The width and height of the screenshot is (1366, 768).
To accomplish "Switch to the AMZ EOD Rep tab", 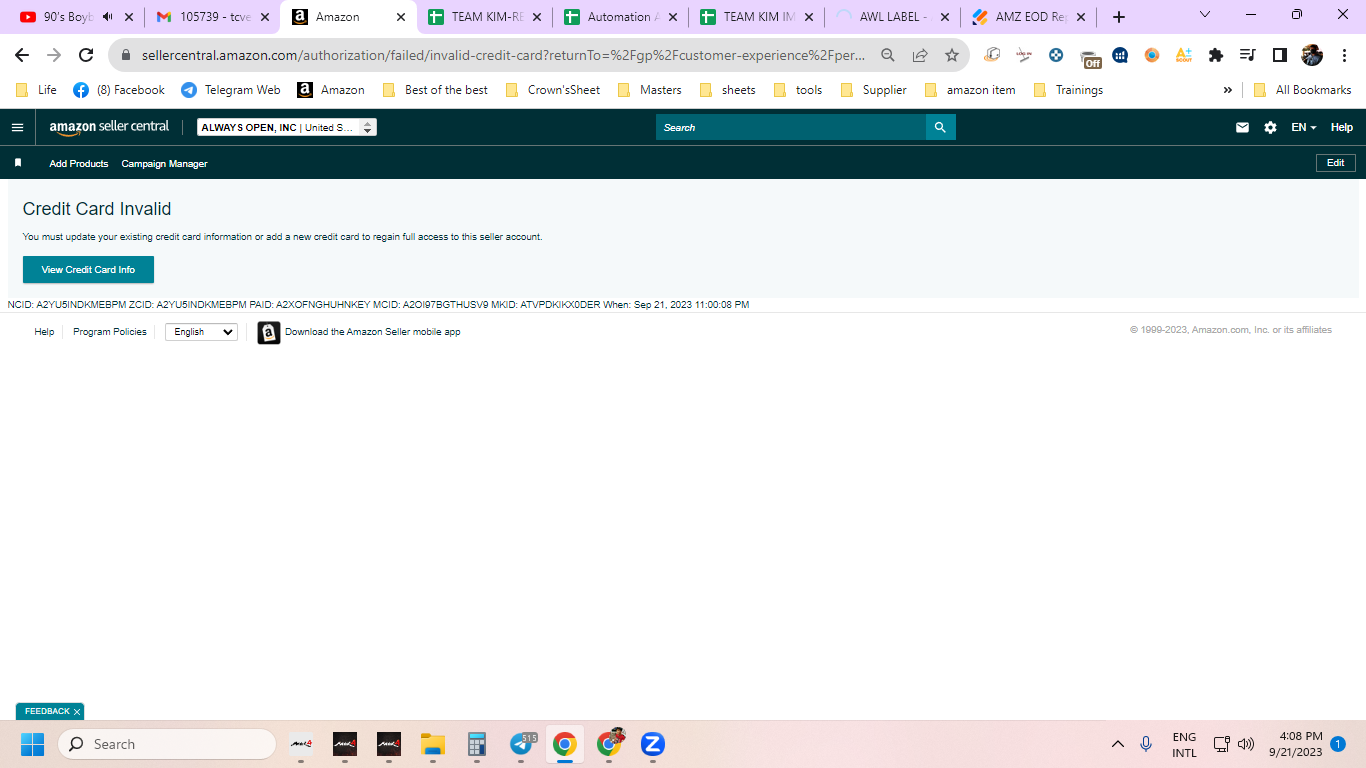I will coord(1028,17).
